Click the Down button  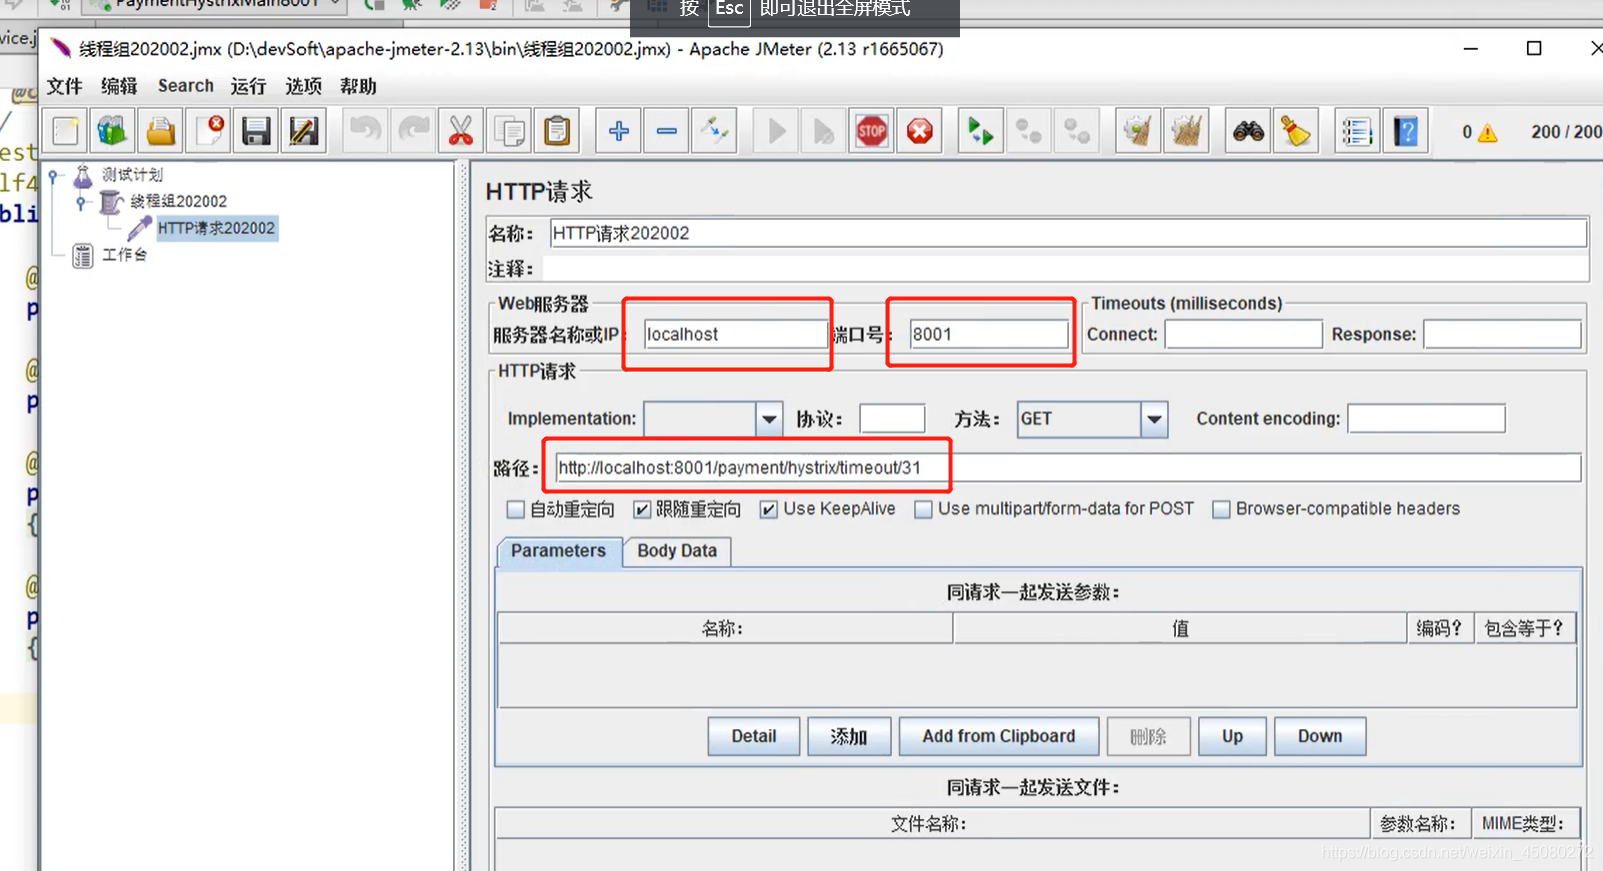pos(1320,736)
